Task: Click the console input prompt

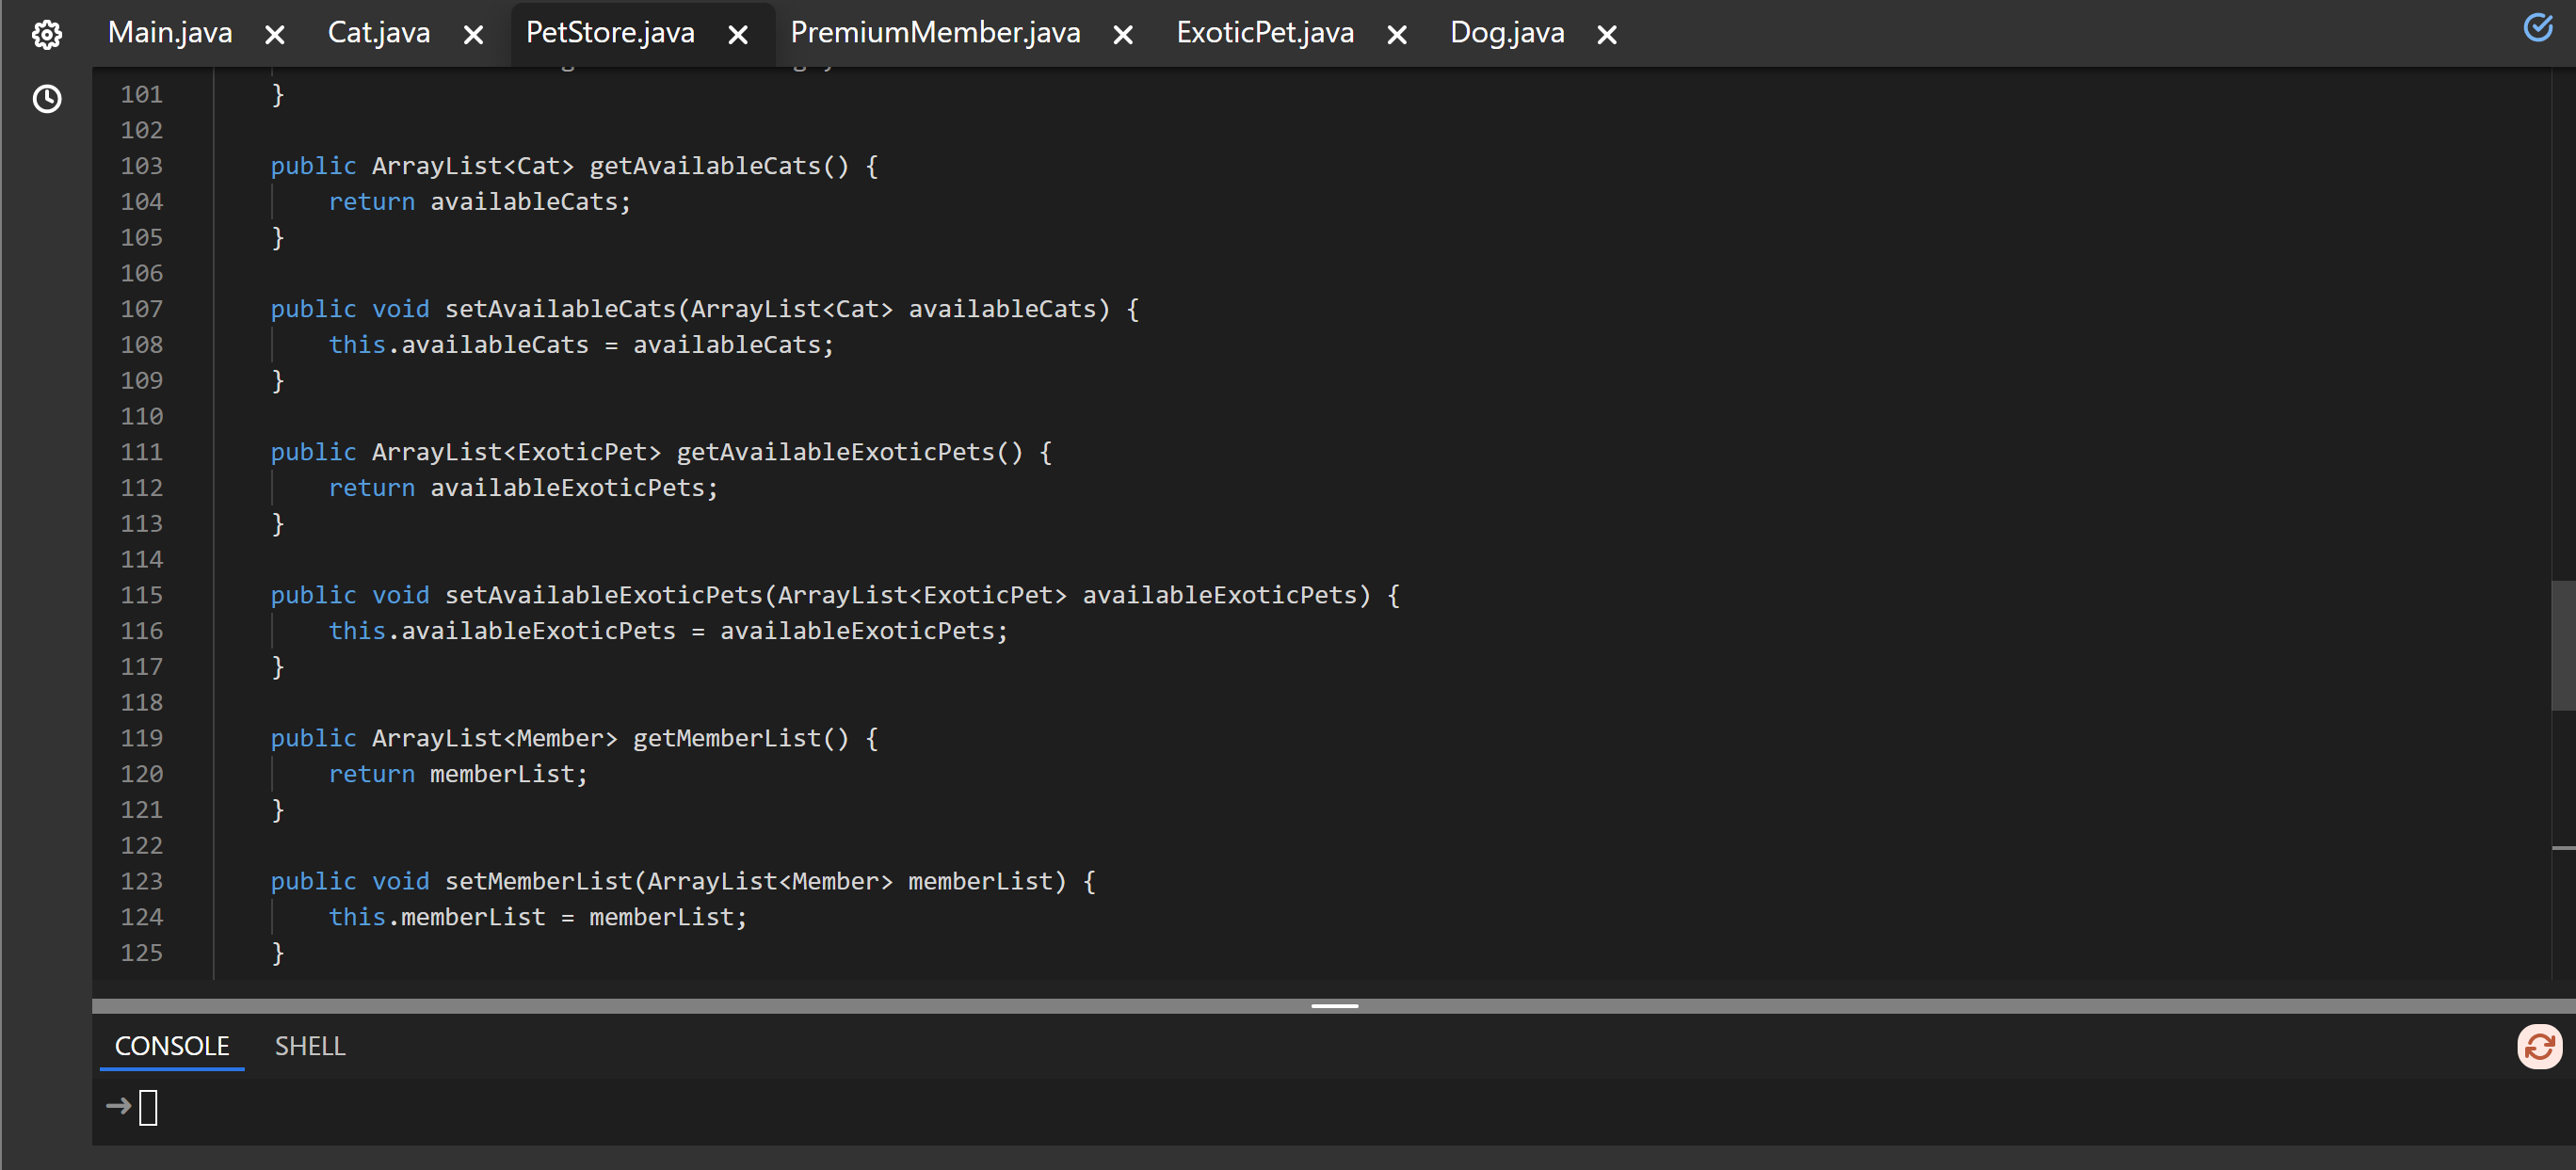Action: point(148,1107)
